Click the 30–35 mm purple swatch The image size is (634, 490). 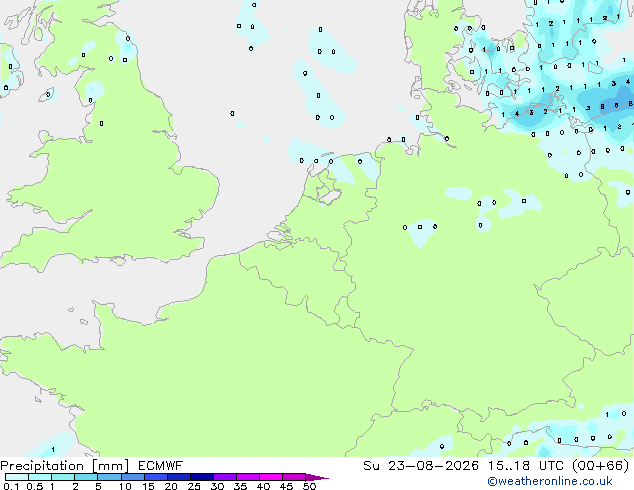(x=224, y=477)
